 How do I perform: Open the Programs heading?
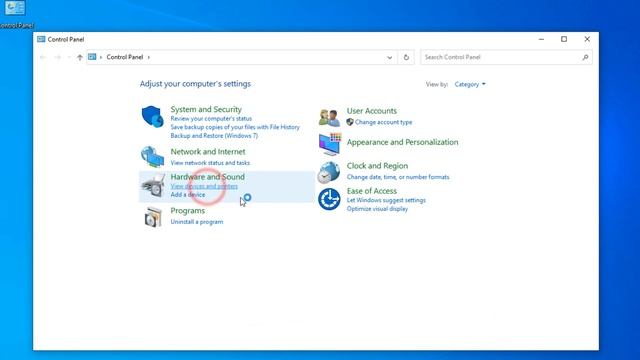coord(188,211)
